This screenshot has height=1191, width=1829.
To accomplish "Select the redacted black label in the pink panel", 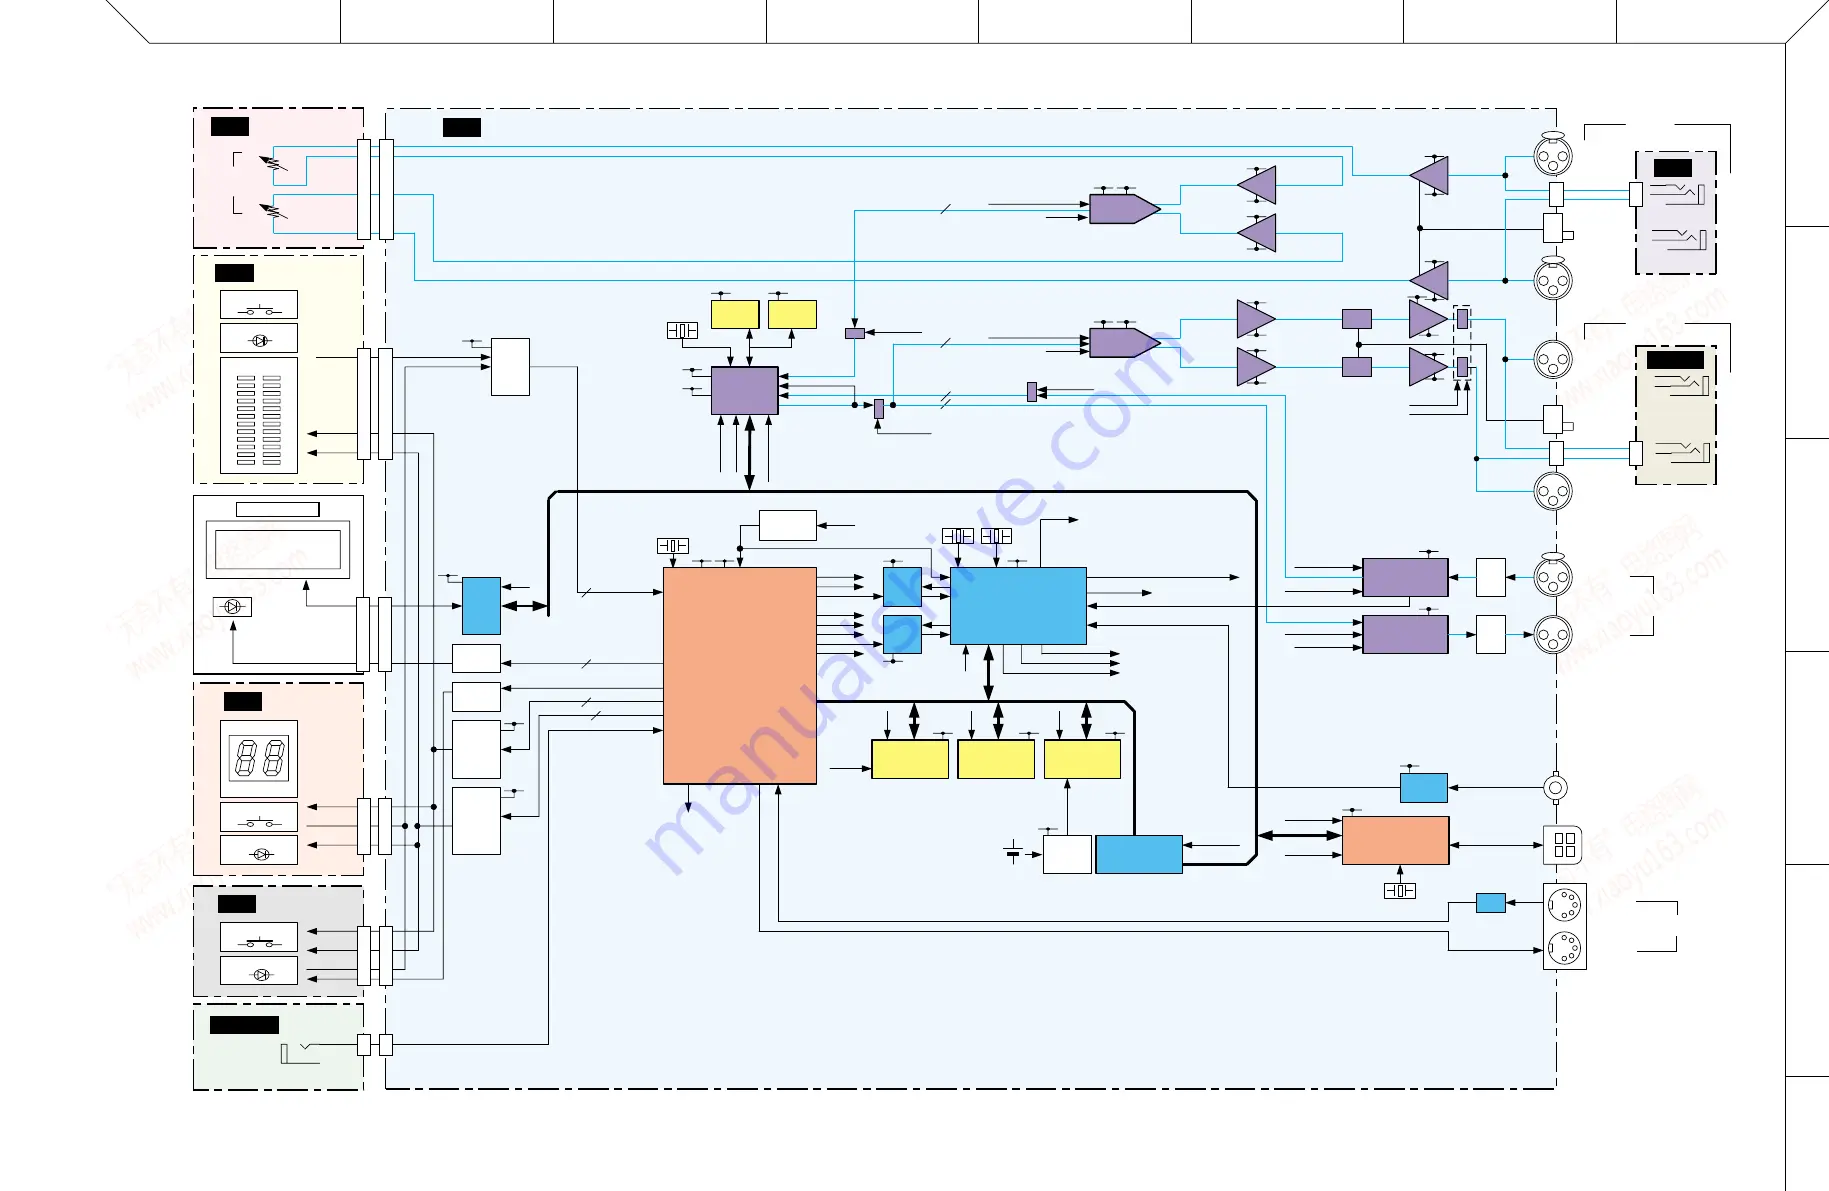I will click(x=230, y=126).
